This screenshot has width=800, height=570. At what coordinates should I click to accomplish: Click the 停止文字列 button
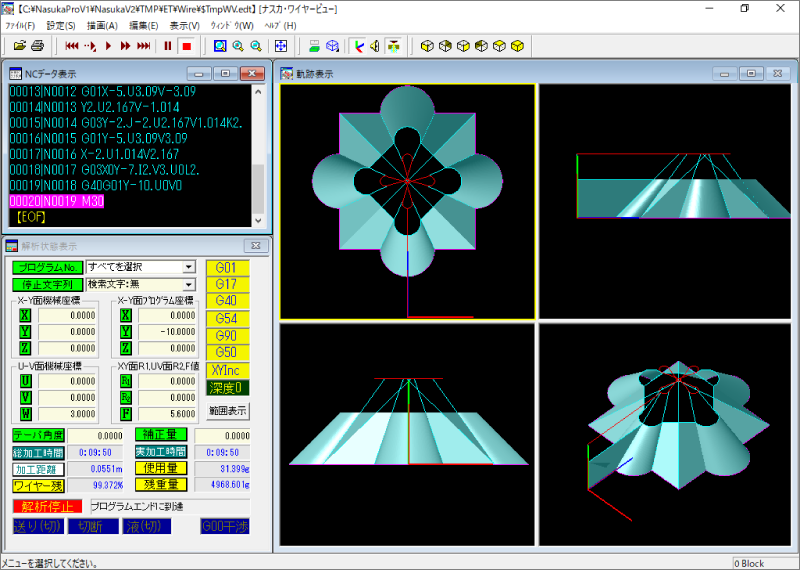coord(47,285)
